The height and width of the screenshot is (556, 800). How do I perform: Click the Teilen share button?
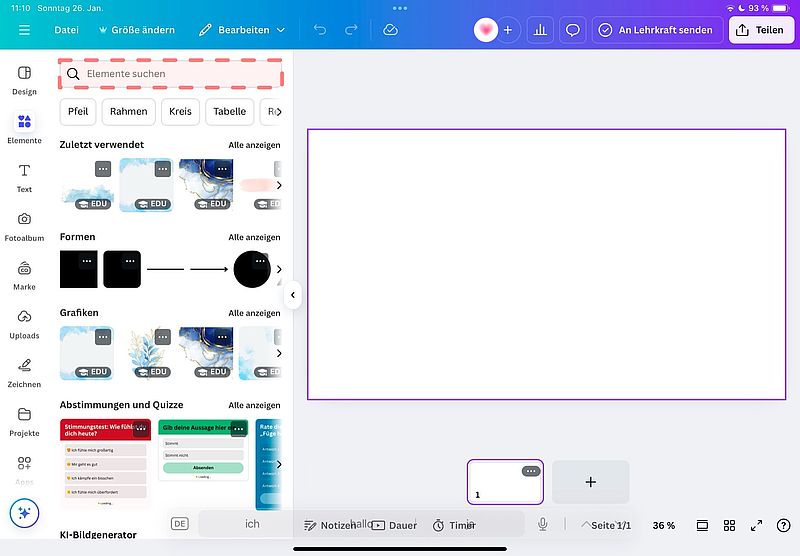[x=759, y=30]
